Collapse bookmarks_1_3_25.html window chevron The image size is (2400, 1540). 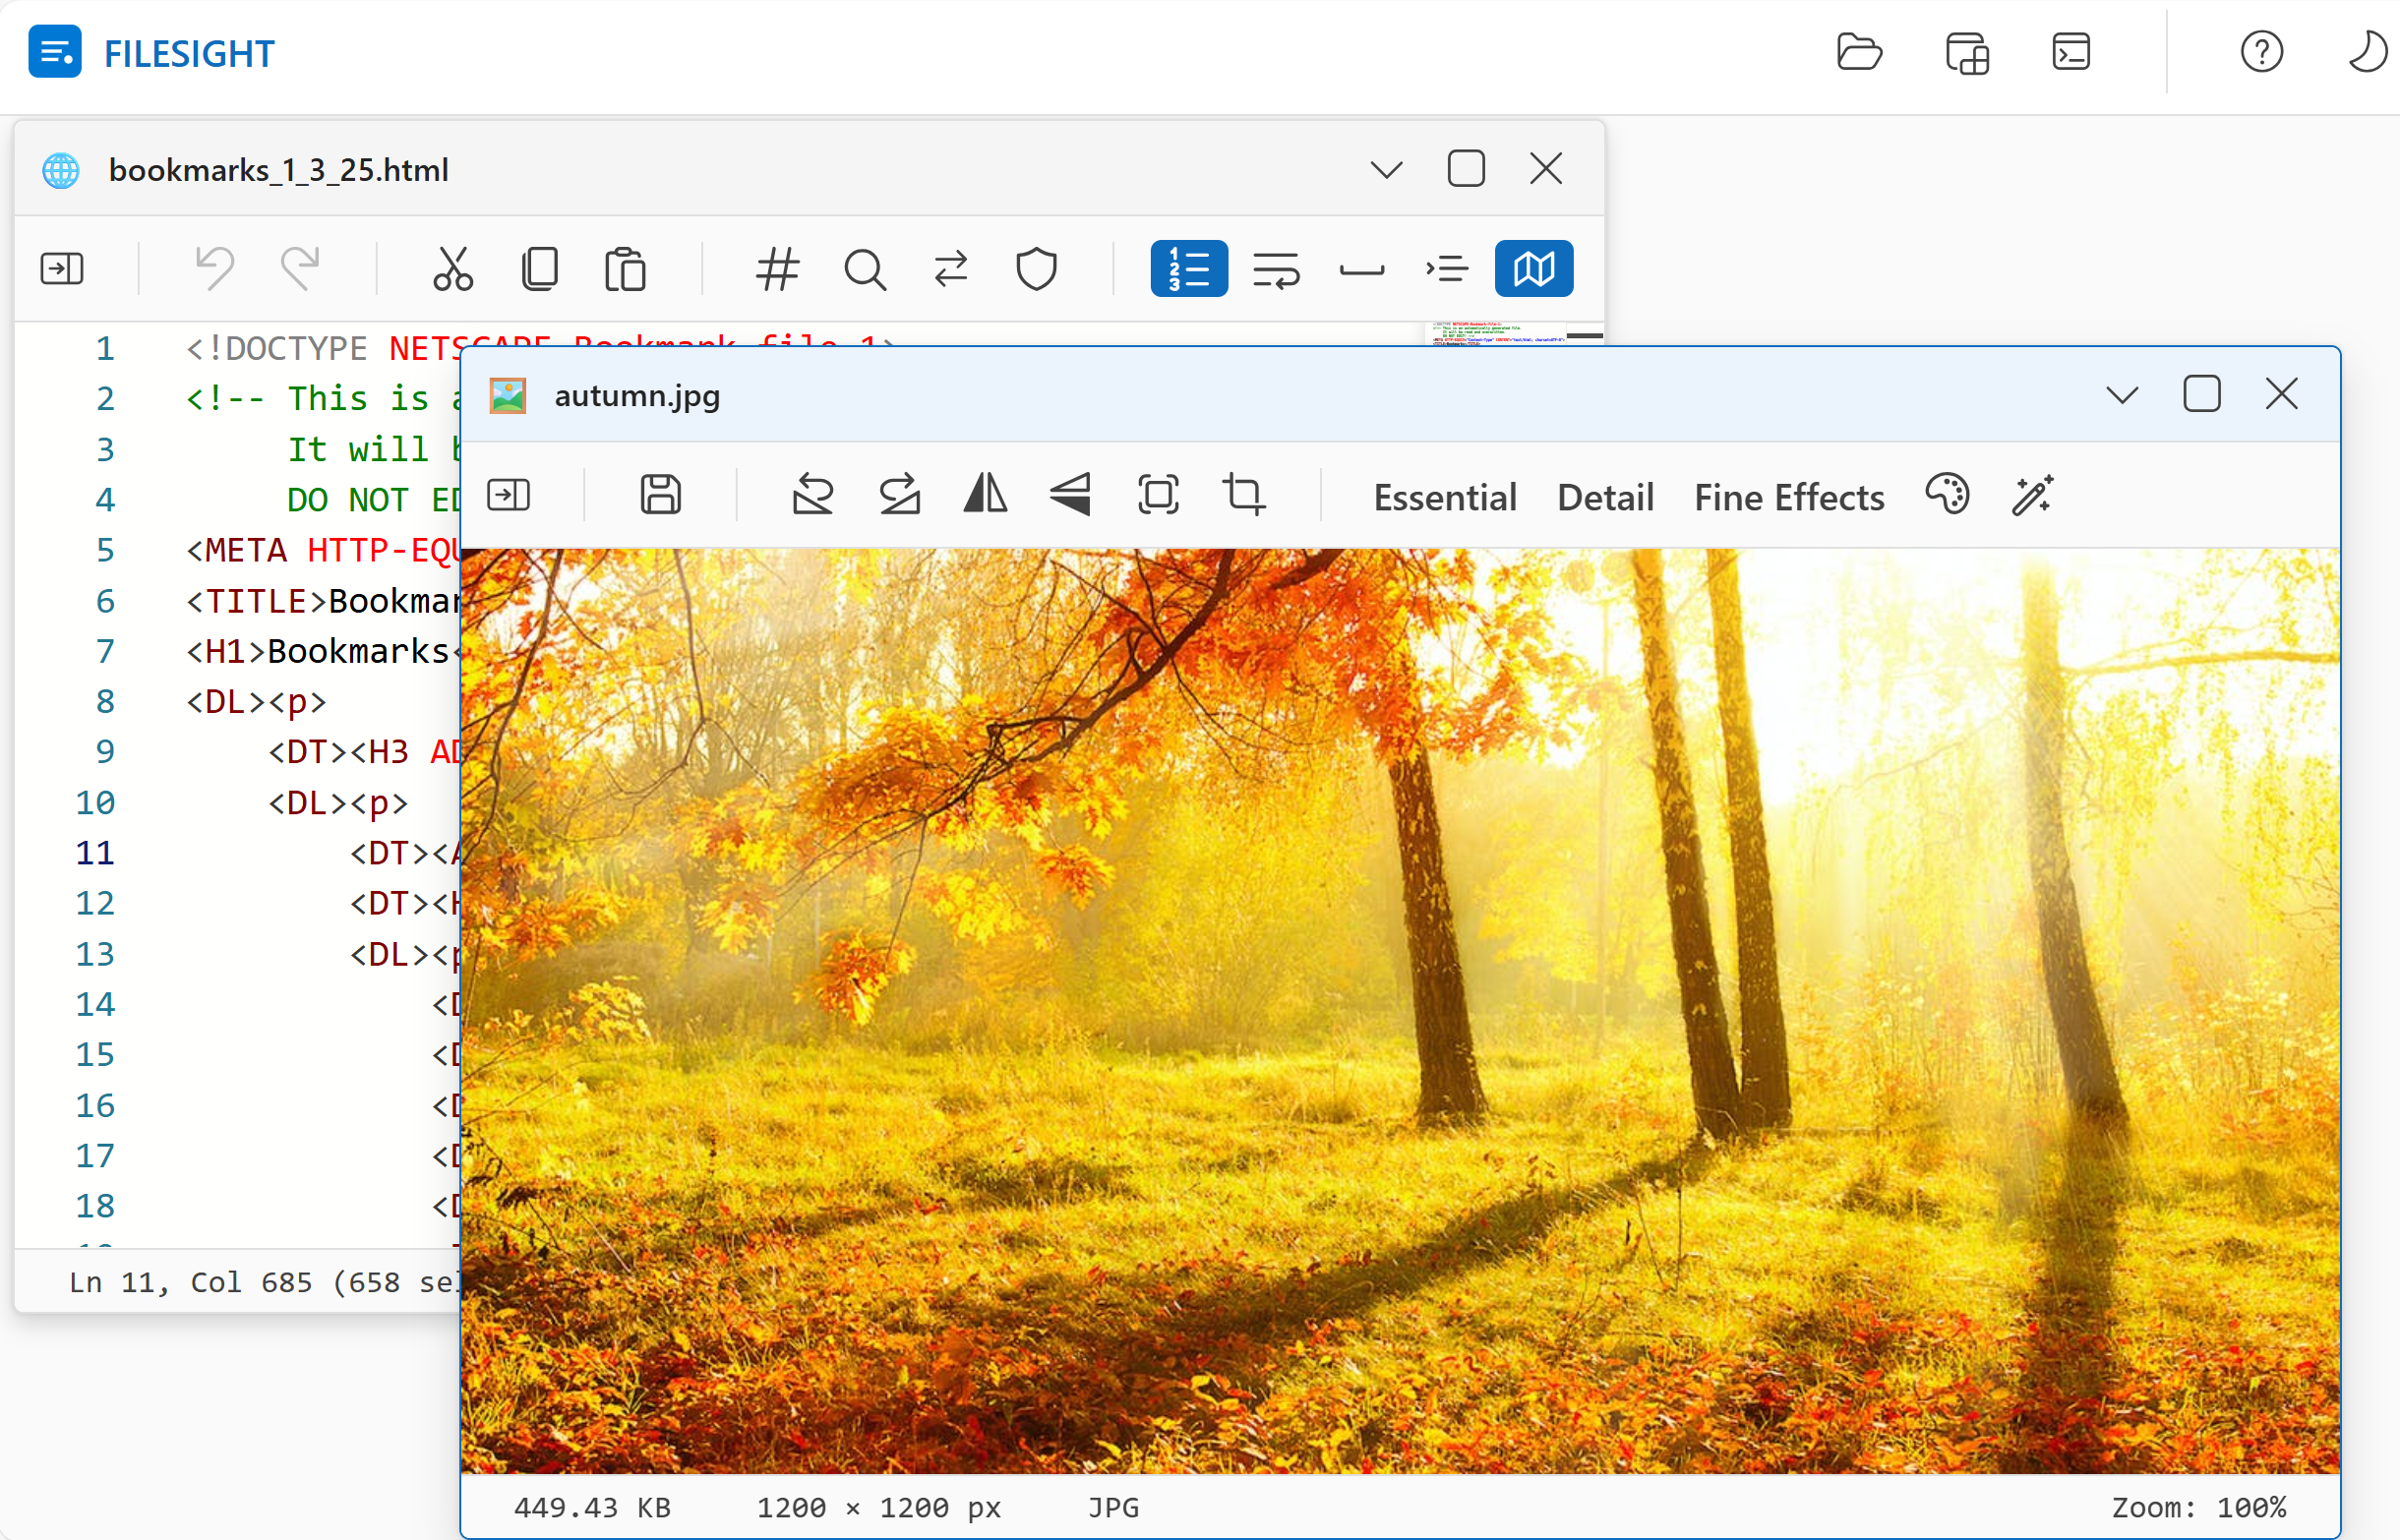[x=1386, y=169]
